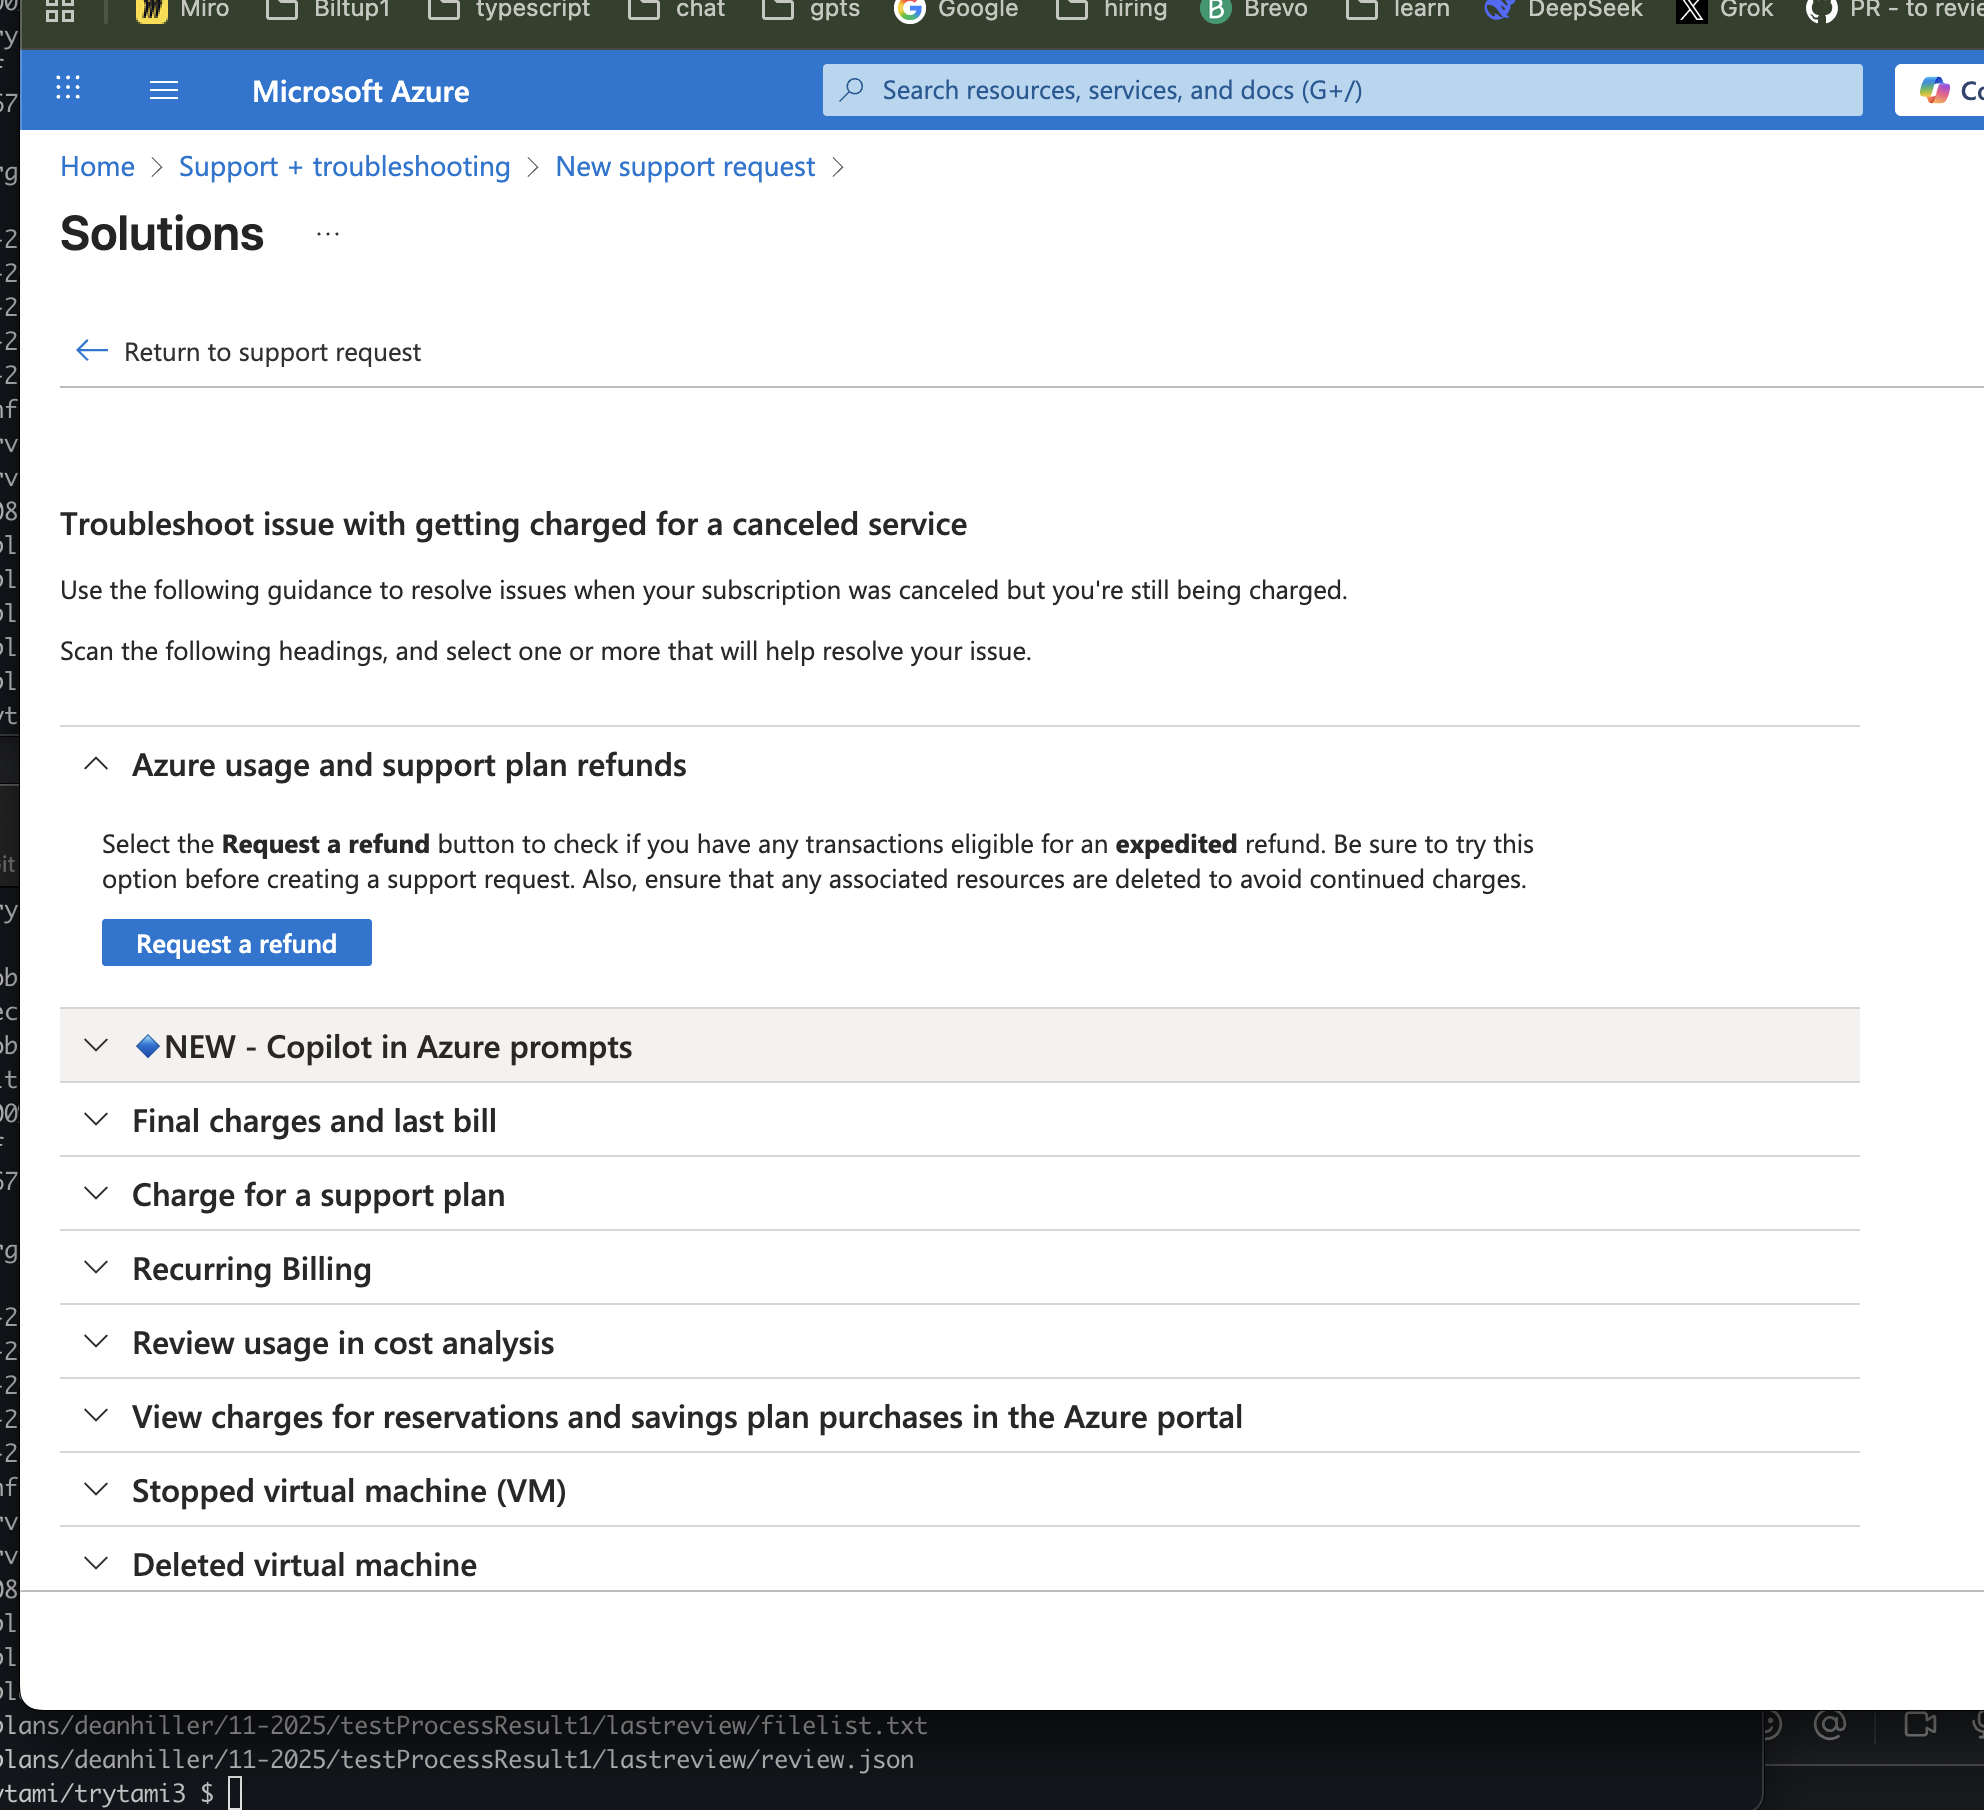Open the learn bookmark folder
1984x1810 pixels.
click(x=1398, y=10)
